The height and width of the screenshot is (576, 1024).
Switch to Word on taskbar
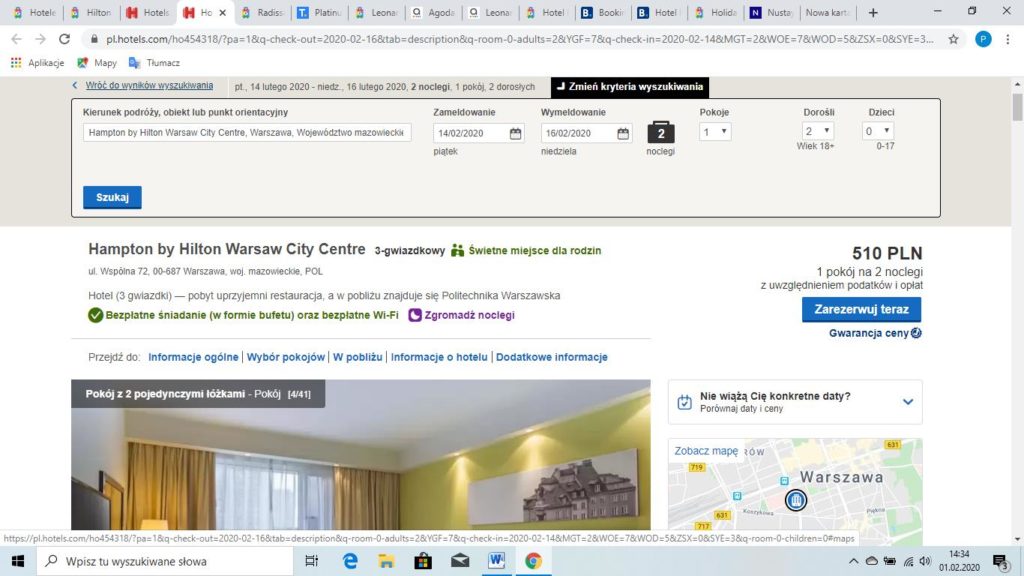(496, 561)
